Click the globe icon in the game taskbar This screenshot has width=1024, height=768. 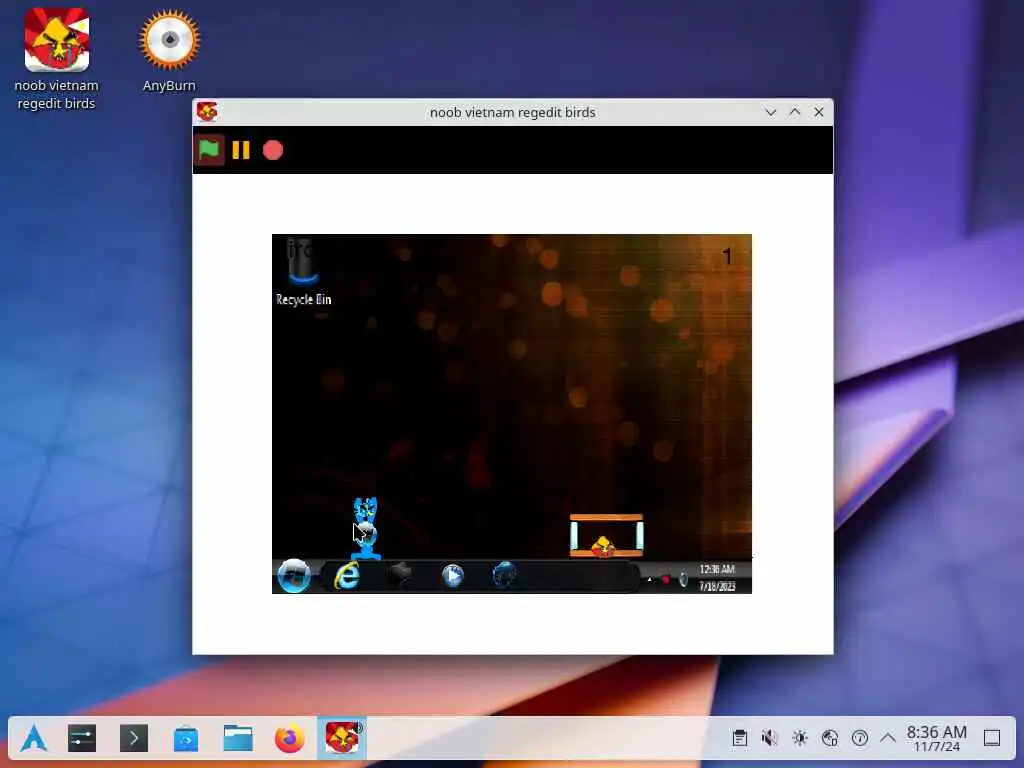[505, 575]
